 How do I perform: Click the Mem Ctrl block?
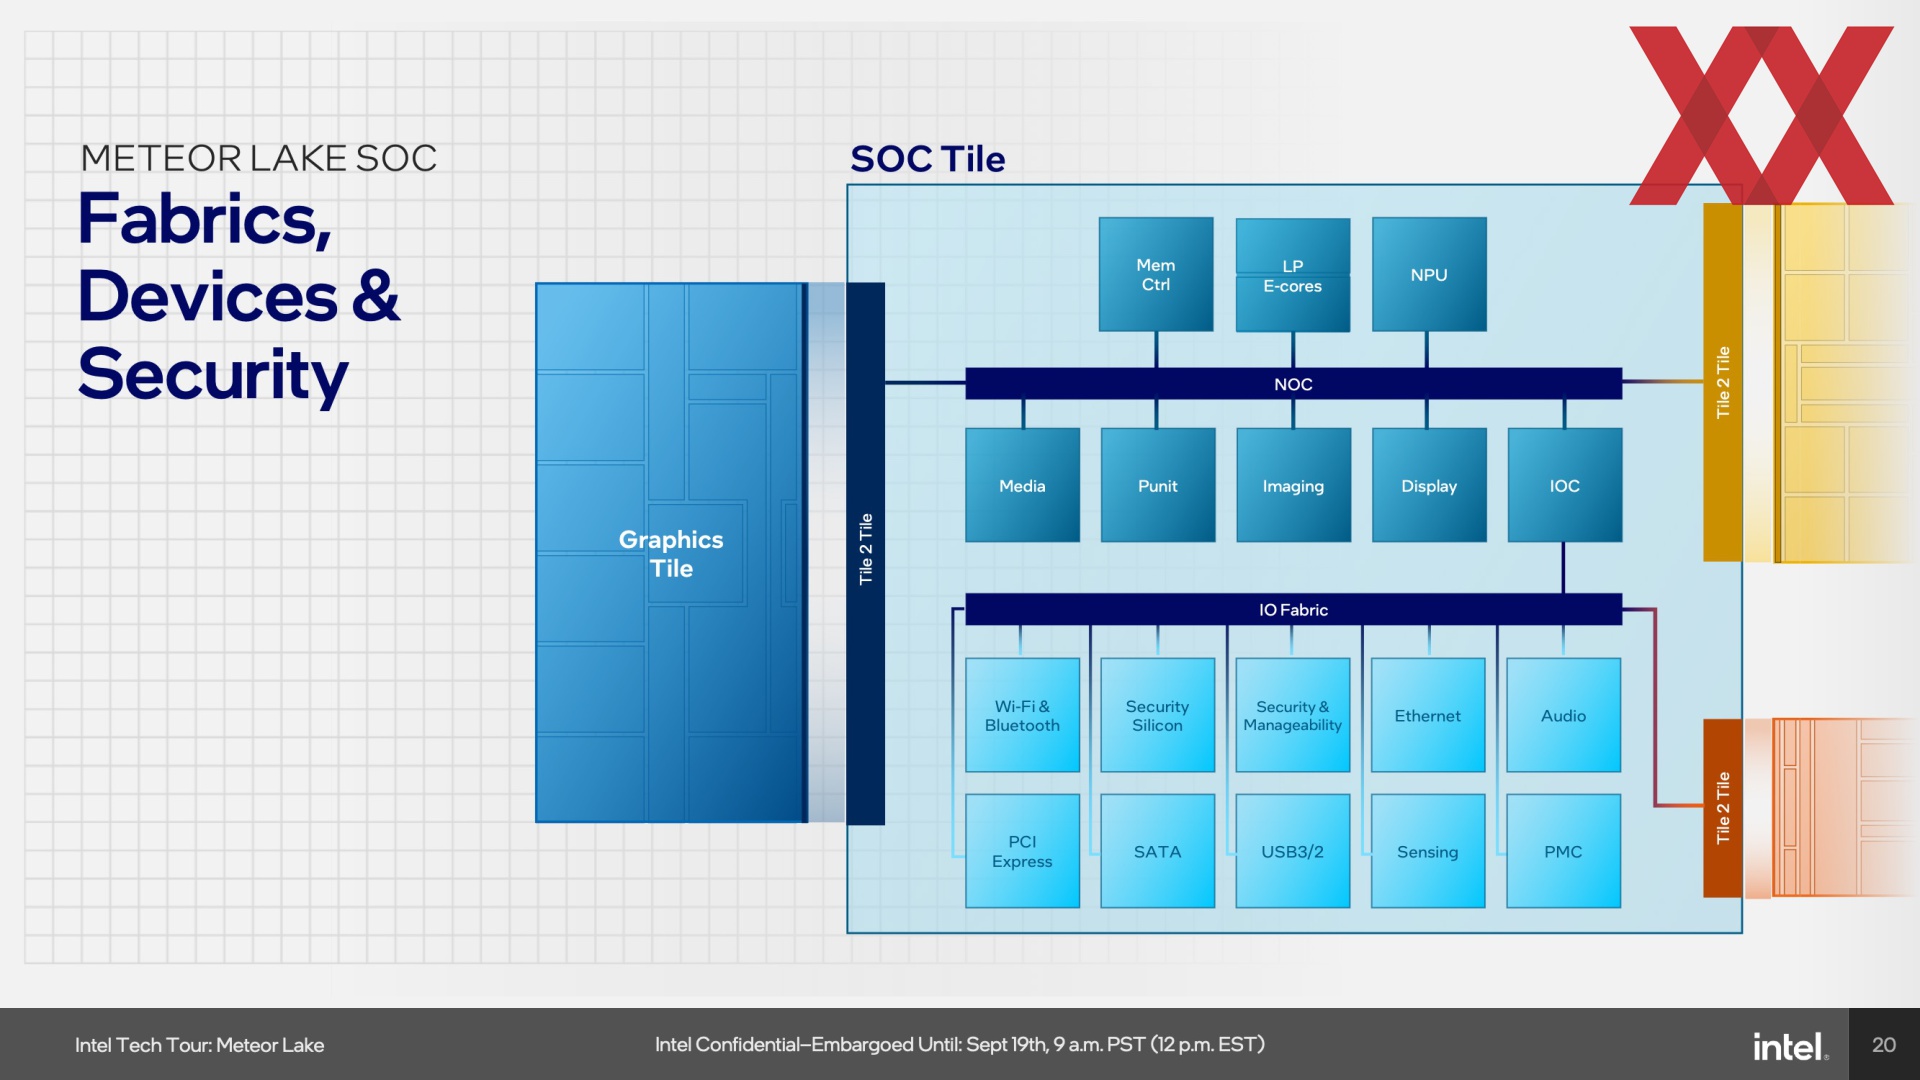click(x=1156, y=274)
